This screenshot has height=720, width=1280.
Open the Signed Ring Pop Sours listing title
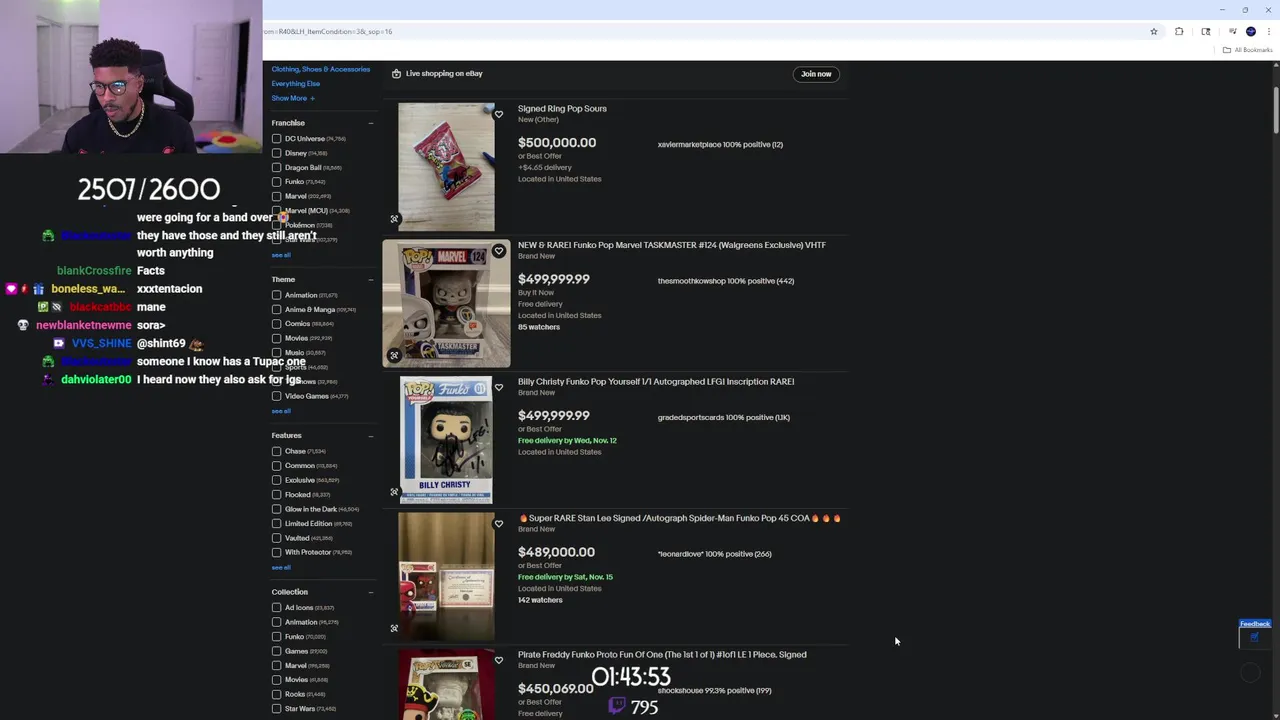(x=562, y=108)
